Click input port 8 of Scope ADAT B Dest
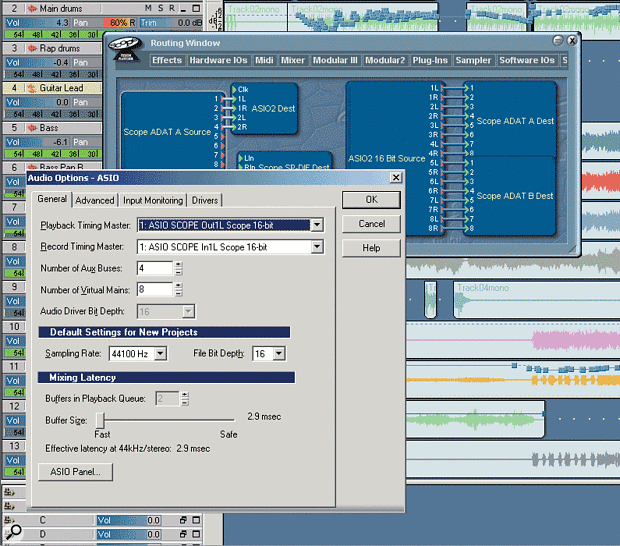Screen dimensions: 620x546 (467, 228)
